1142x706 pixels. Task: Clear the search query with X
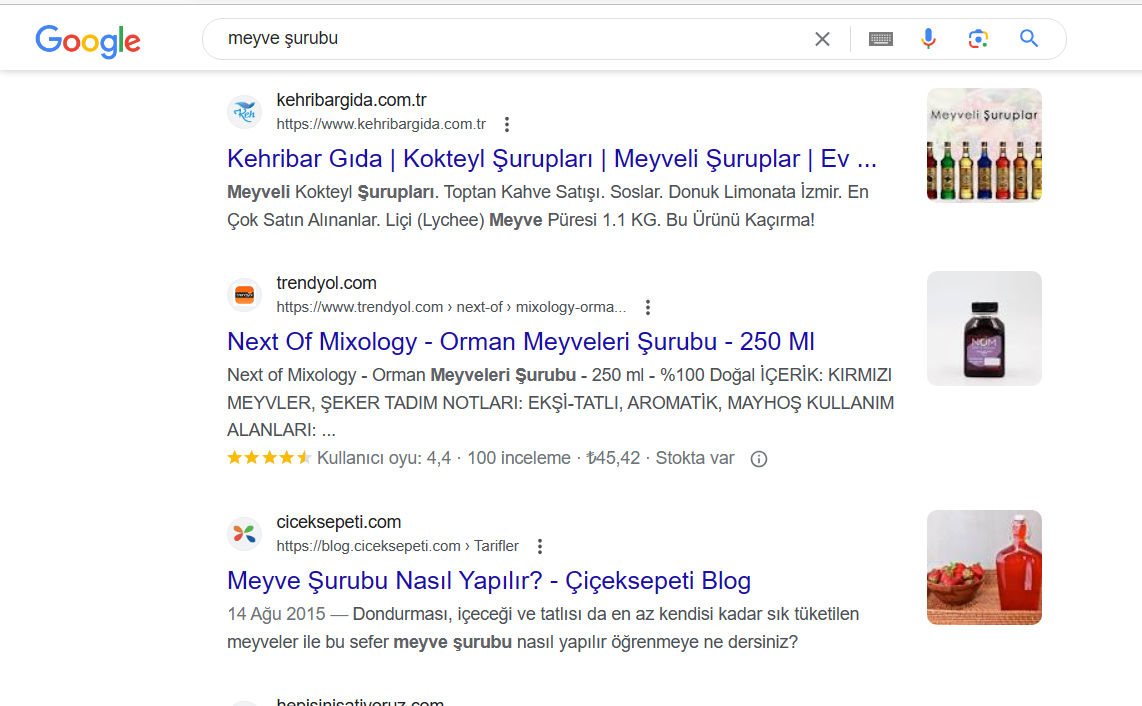click(822, 39)
